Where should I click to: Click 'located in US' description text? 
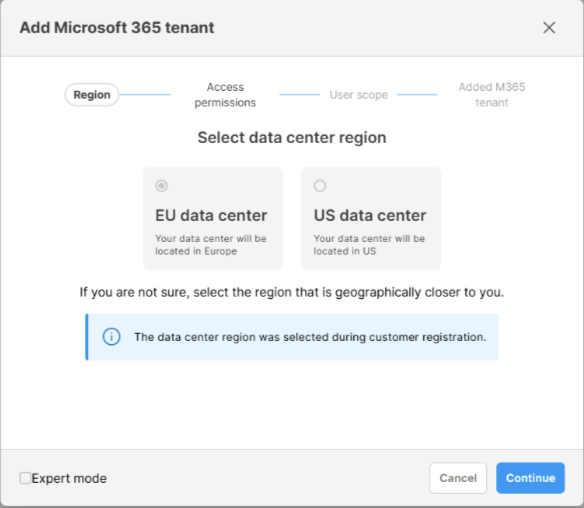345,251
